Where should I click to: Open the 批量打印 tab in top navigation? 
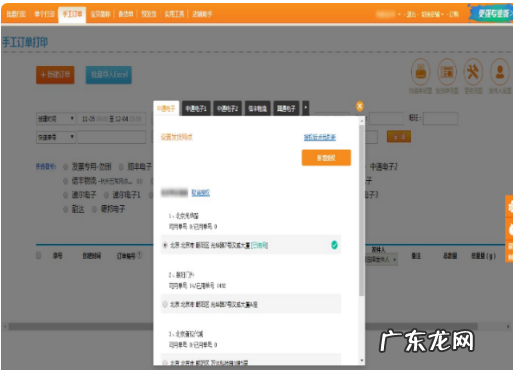(16, 14)
